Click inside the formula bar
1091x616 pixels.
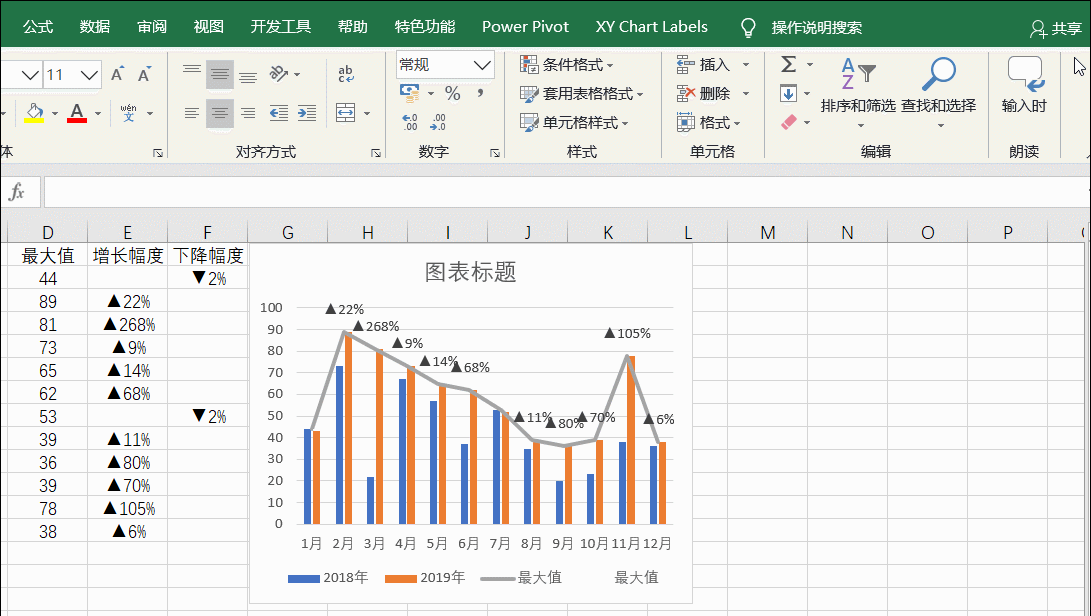click(x=567, y=191)
